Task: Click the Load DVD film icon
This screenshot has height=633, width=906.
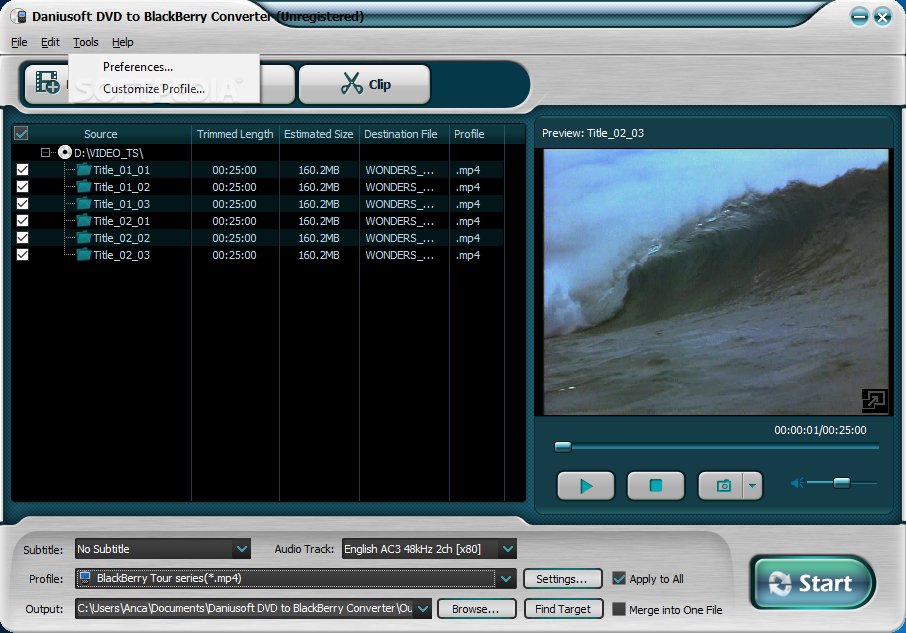Action: pyautogui.click(x=47, y=82)
